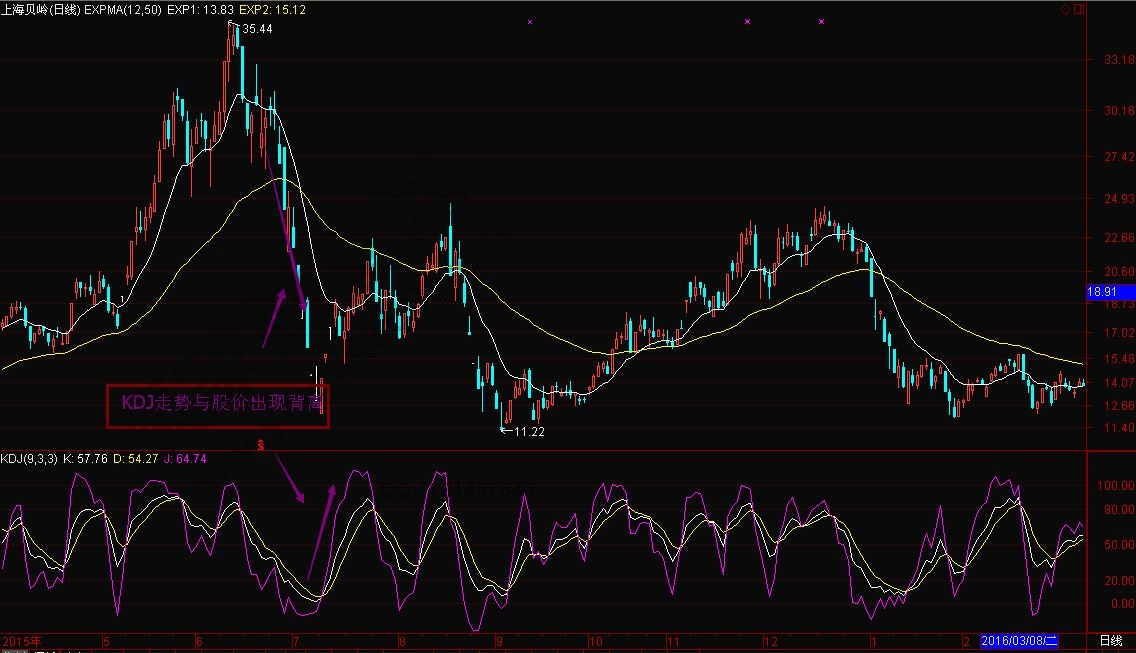Click the highlighted 2016/03/08 date marker

(x=1019, y=640)
